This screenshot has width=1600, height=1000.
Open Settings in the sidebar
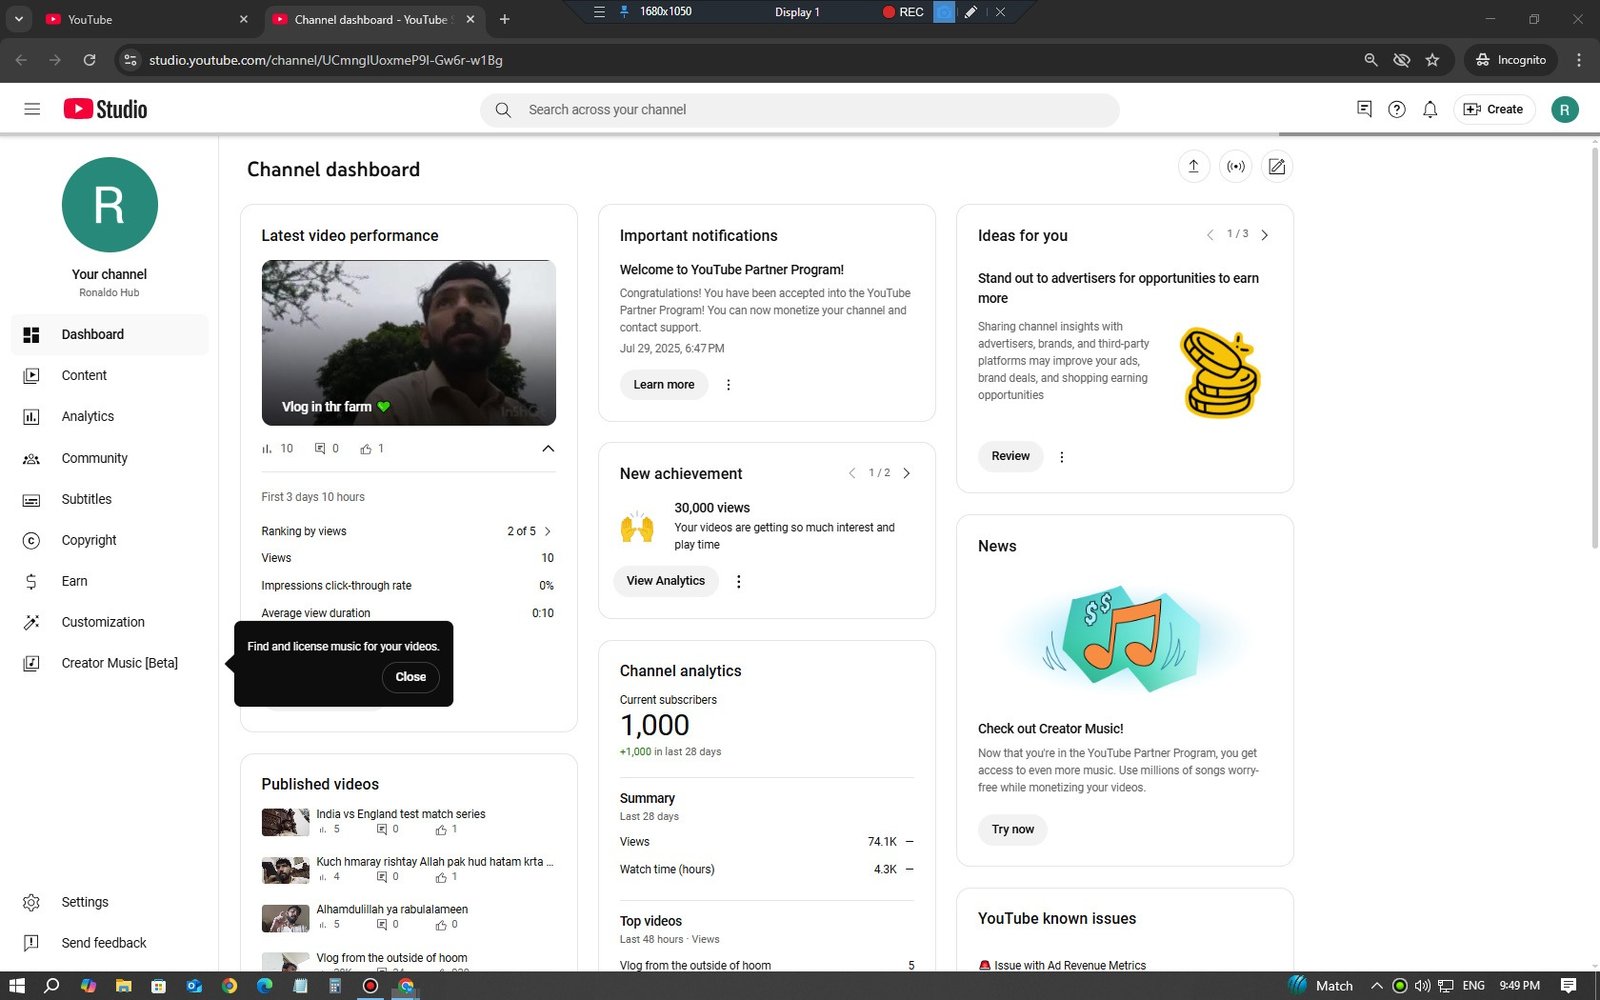click(x=110, y=903)
